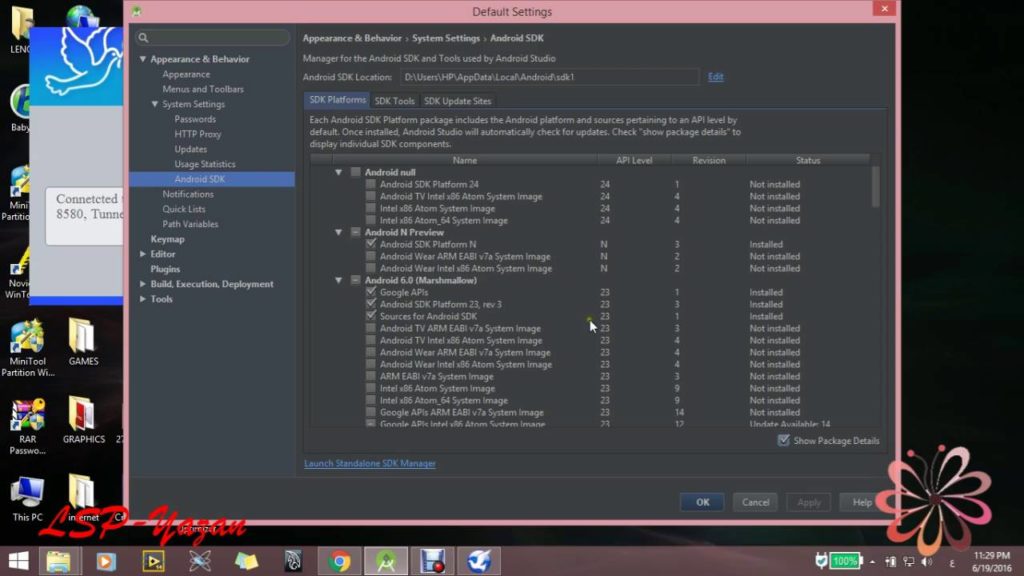Click the Help button
1024x576 pixels.
click(862, 502)
